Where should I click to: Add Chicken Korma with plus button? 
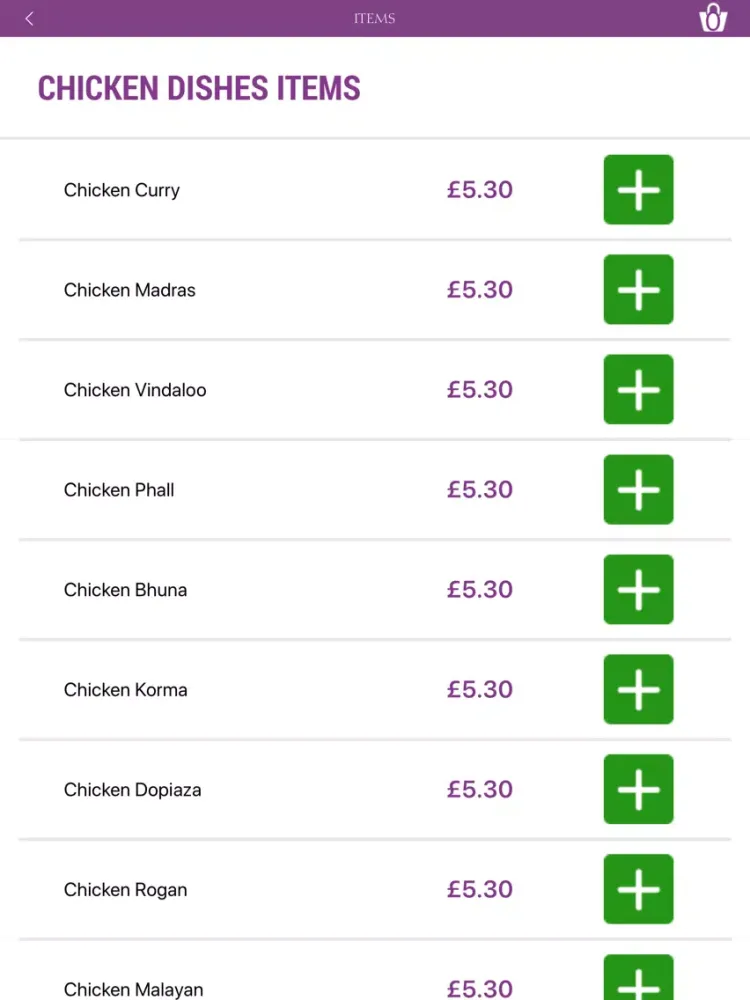[638, 689]
